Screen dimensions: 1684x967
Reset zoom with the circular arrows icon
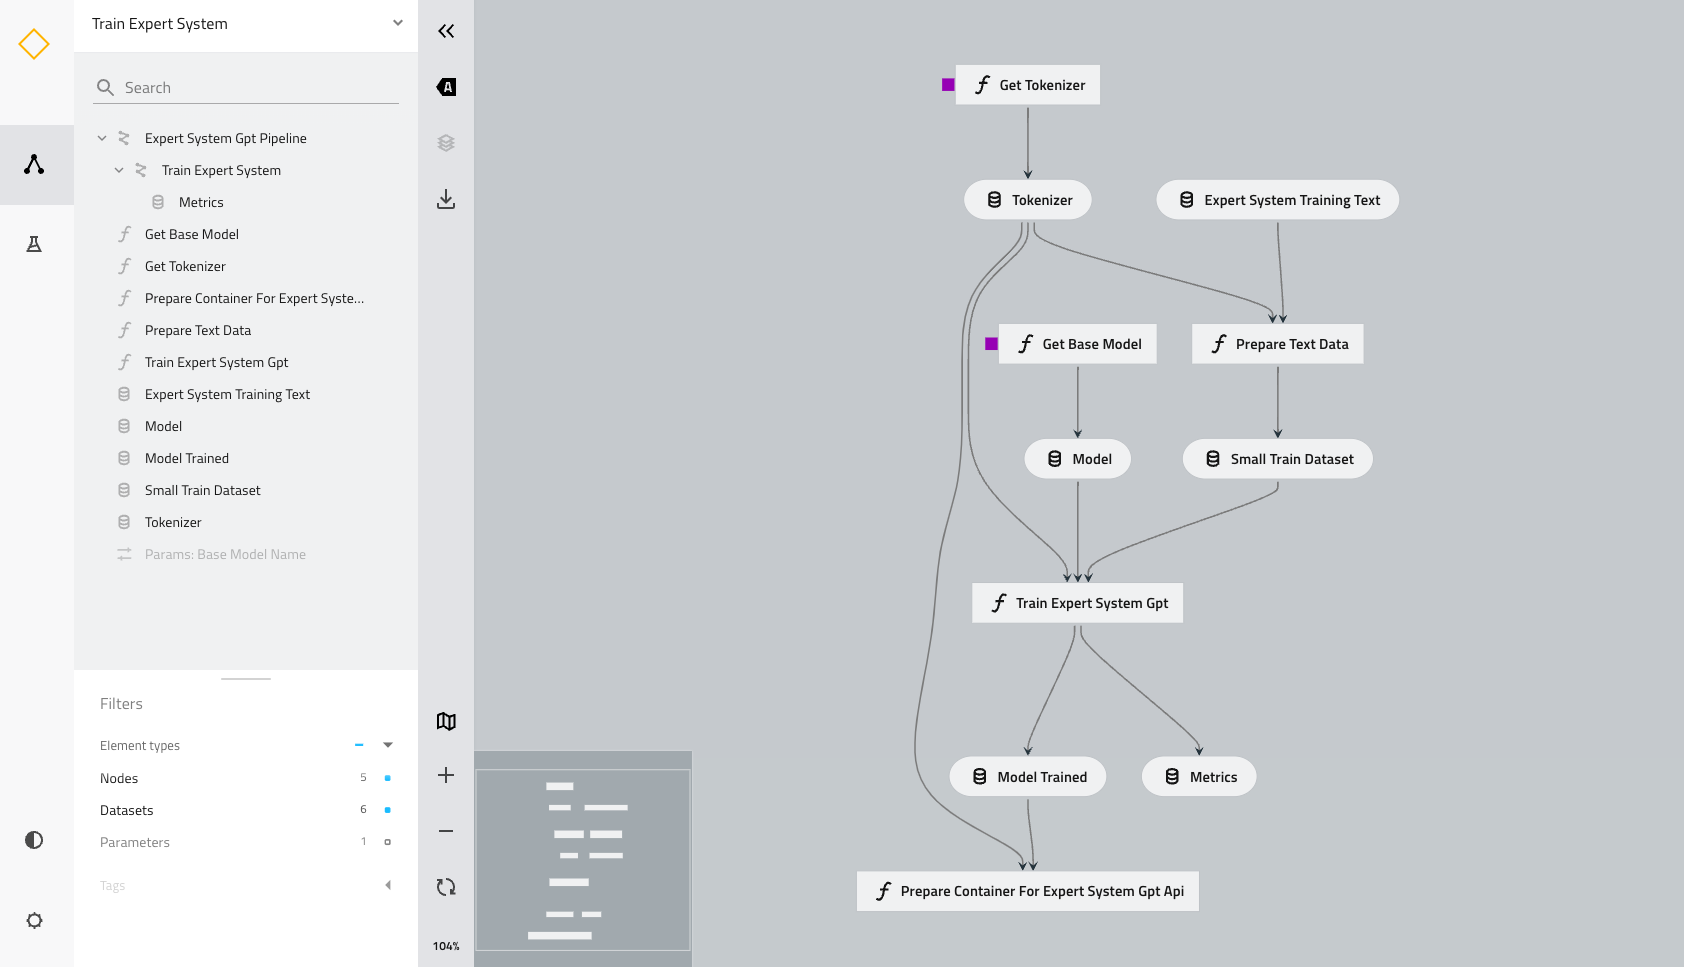446,887
